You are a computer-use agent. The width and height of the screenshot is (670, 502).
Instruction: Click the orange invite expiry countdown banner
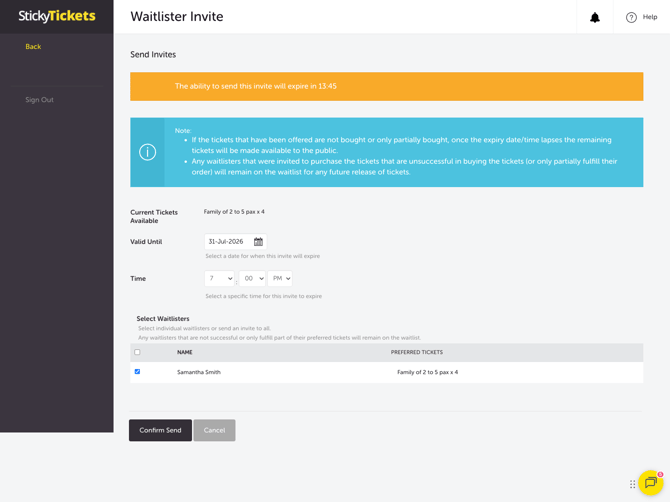pyautogui.click(x=387, y=86)
